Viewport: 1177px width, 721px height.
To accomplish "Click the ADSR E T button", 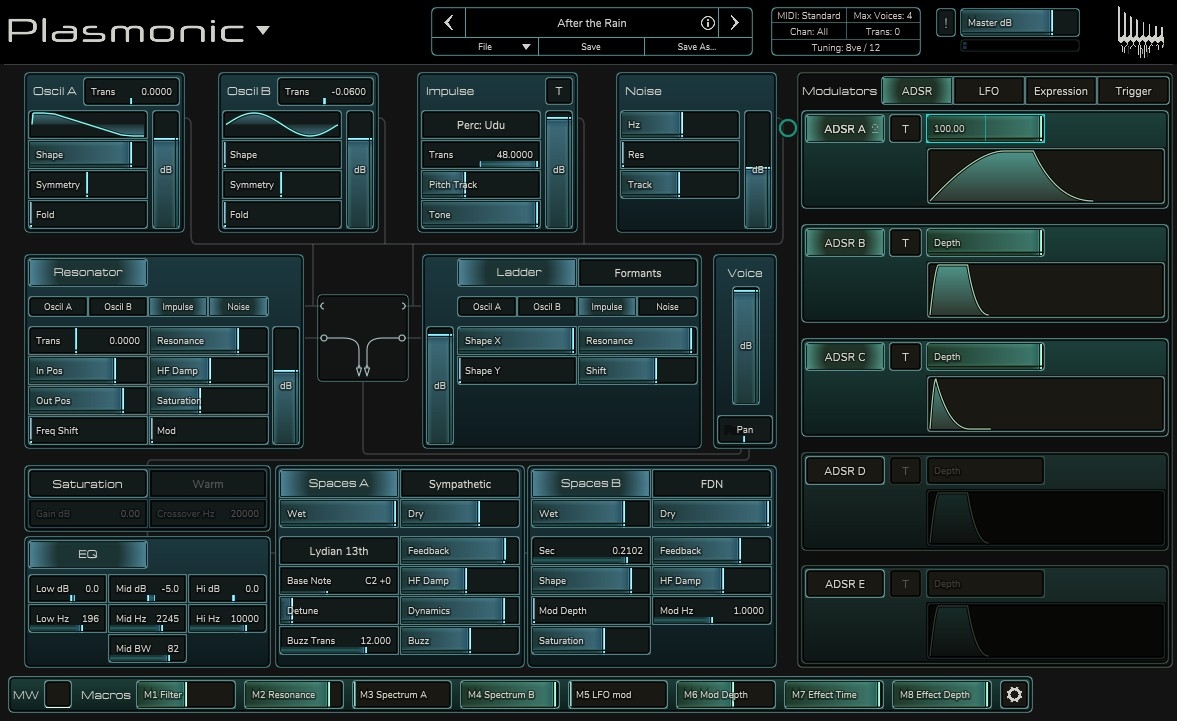I will pos(905,584).
